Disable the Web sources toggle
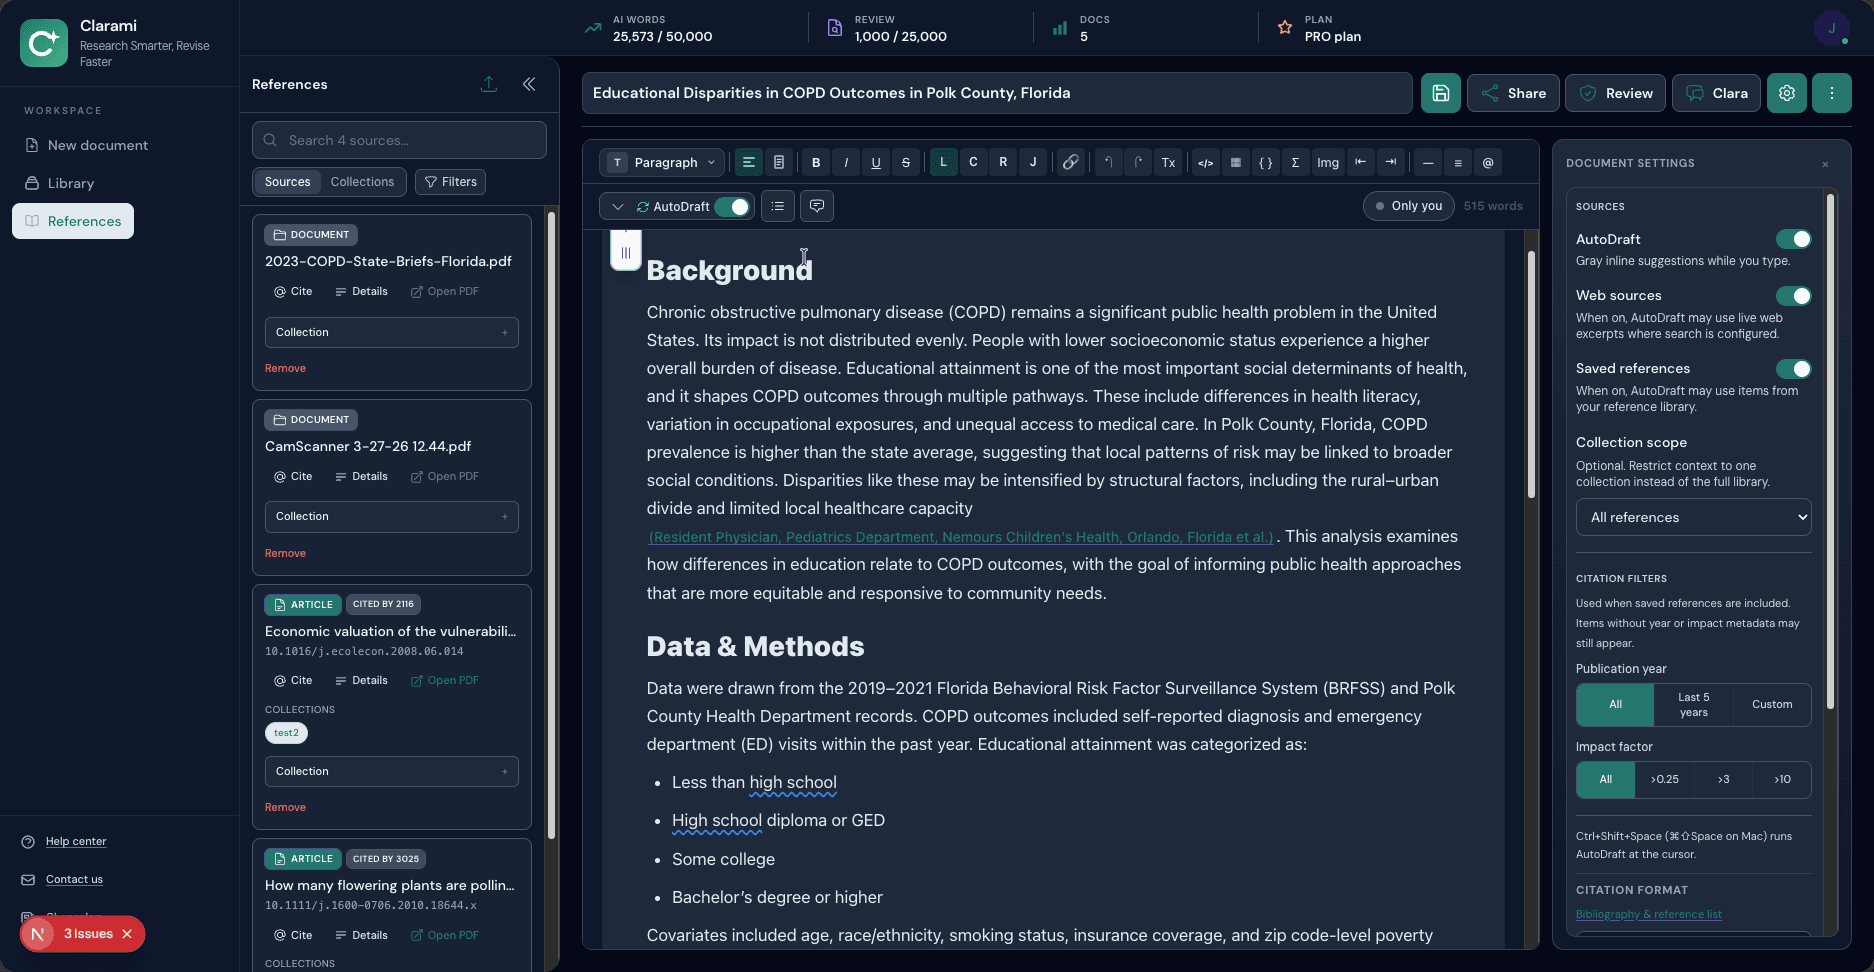Screen dimensions: 1874x972 point(1793,296)
